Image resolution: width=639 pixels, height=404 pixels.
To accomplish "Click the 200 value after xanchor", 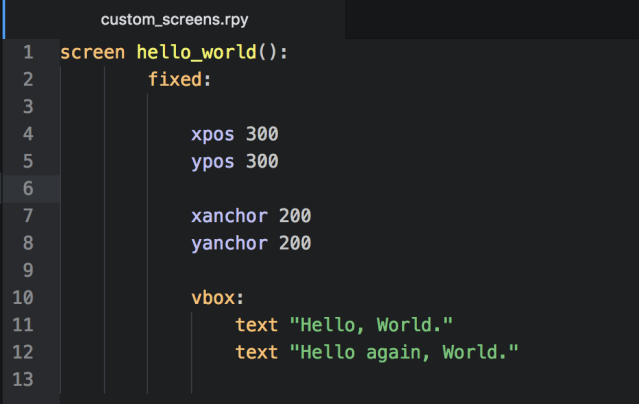I will coord(295,215).
